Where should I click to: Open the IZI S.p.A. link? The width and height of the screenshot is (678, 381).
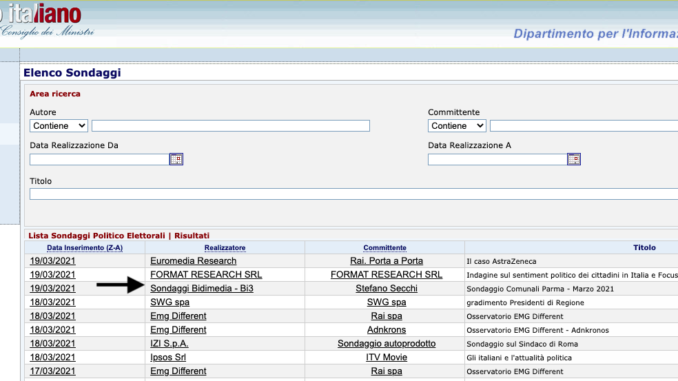(169, 343)
